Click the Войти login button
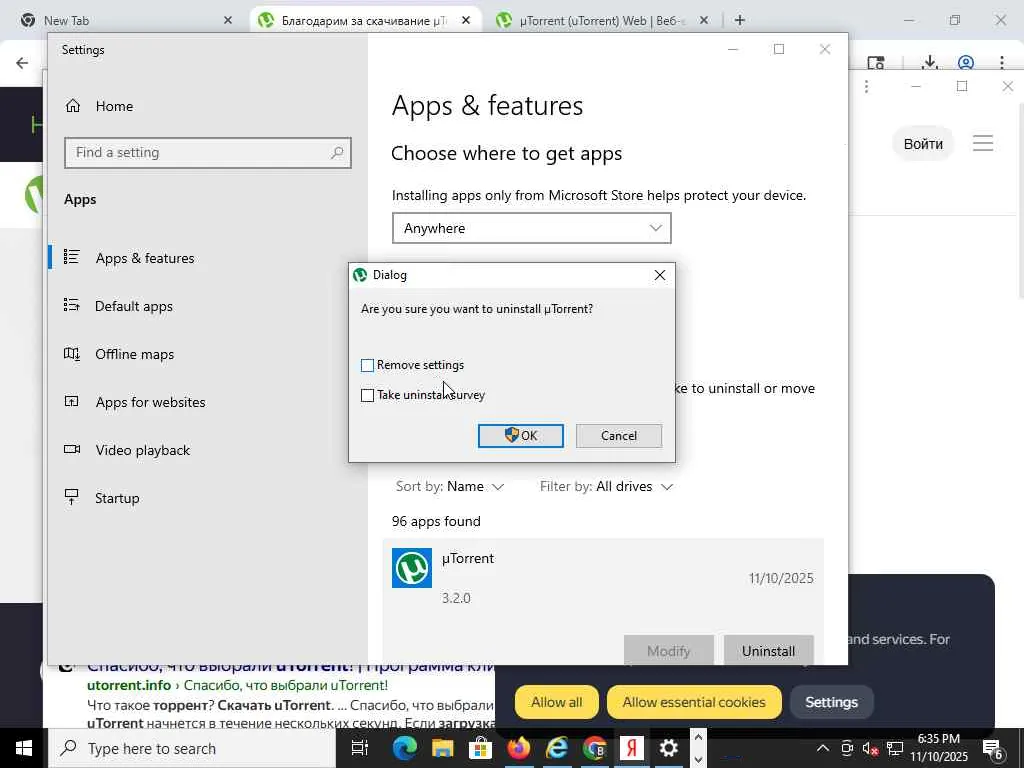This screenshot has height=768, width=1024. pos(923,144)
